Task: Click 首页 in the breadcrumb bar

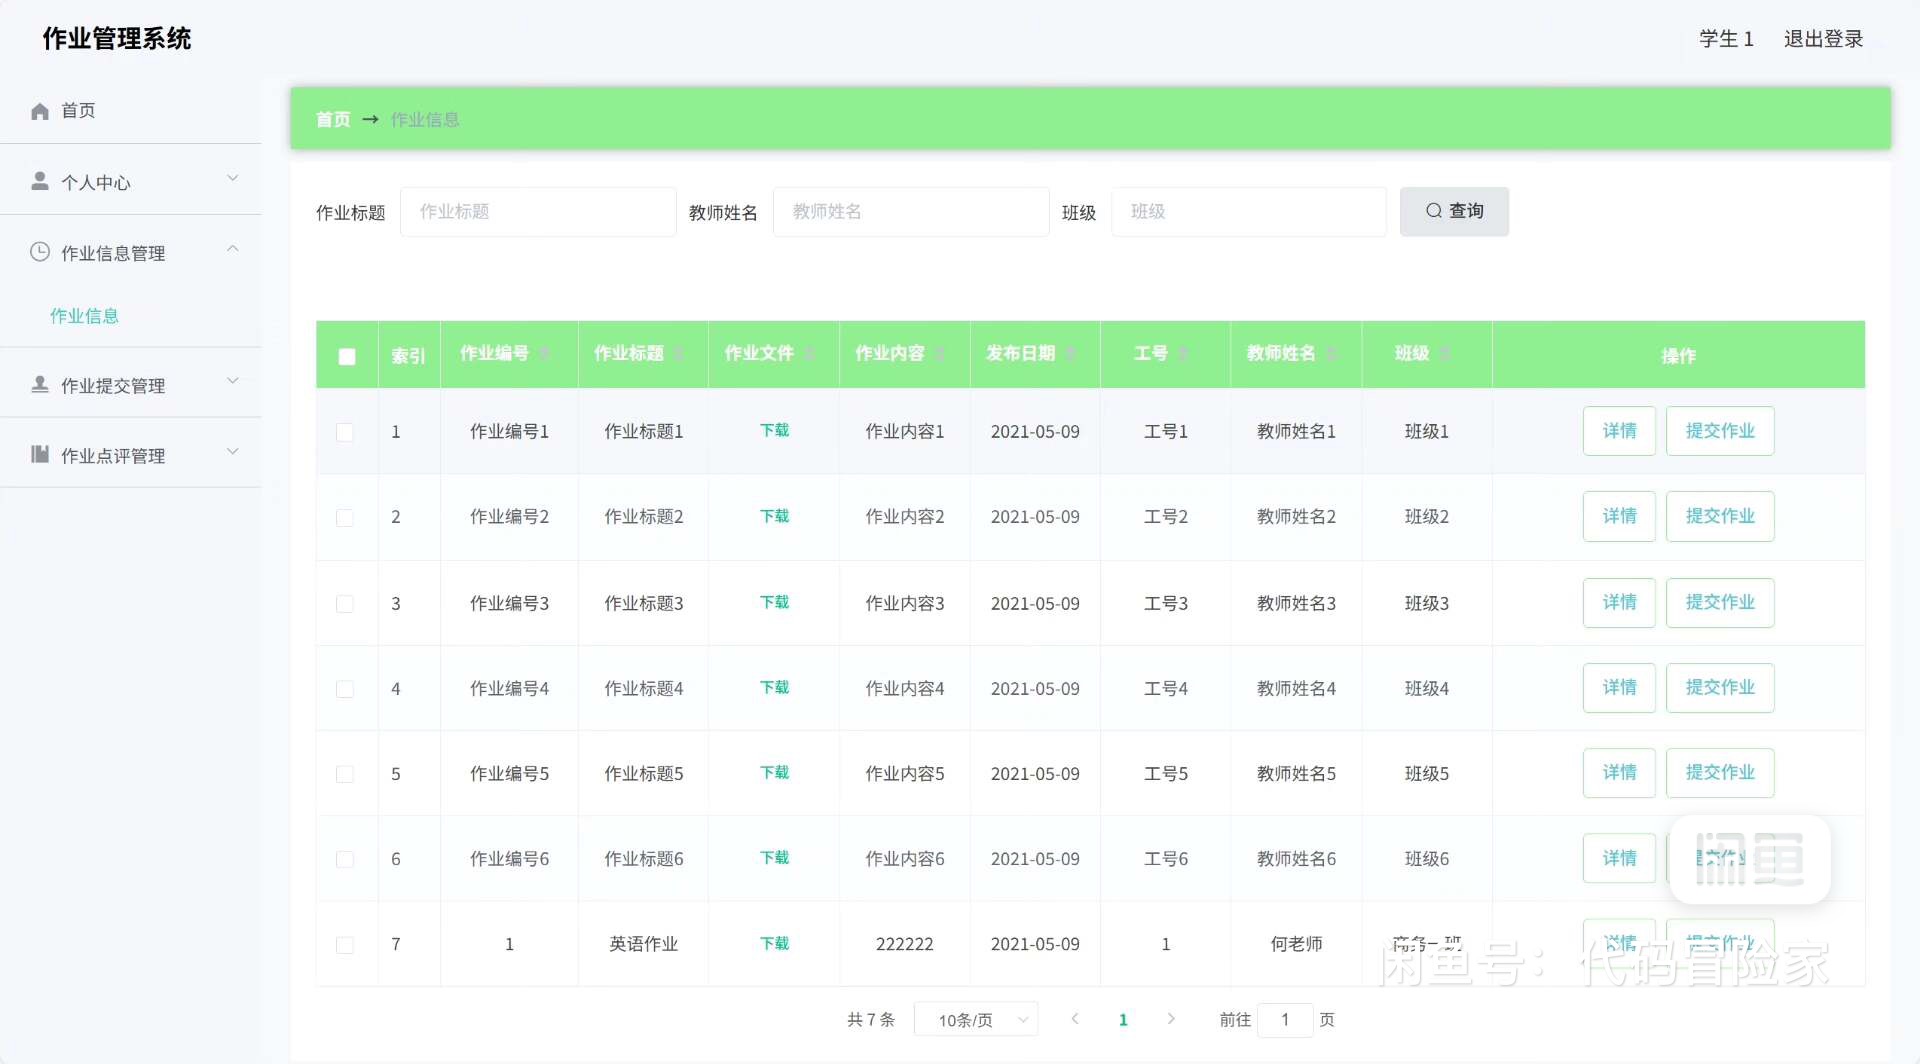Action: coord(333,120)
